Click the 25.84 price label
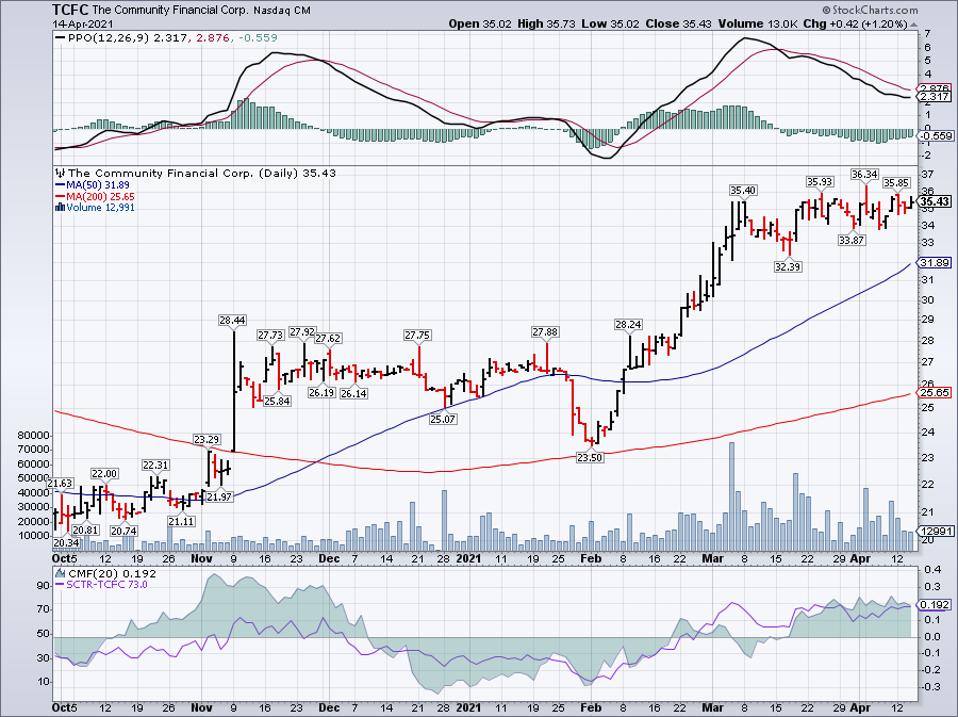 (x=277, y=401)
